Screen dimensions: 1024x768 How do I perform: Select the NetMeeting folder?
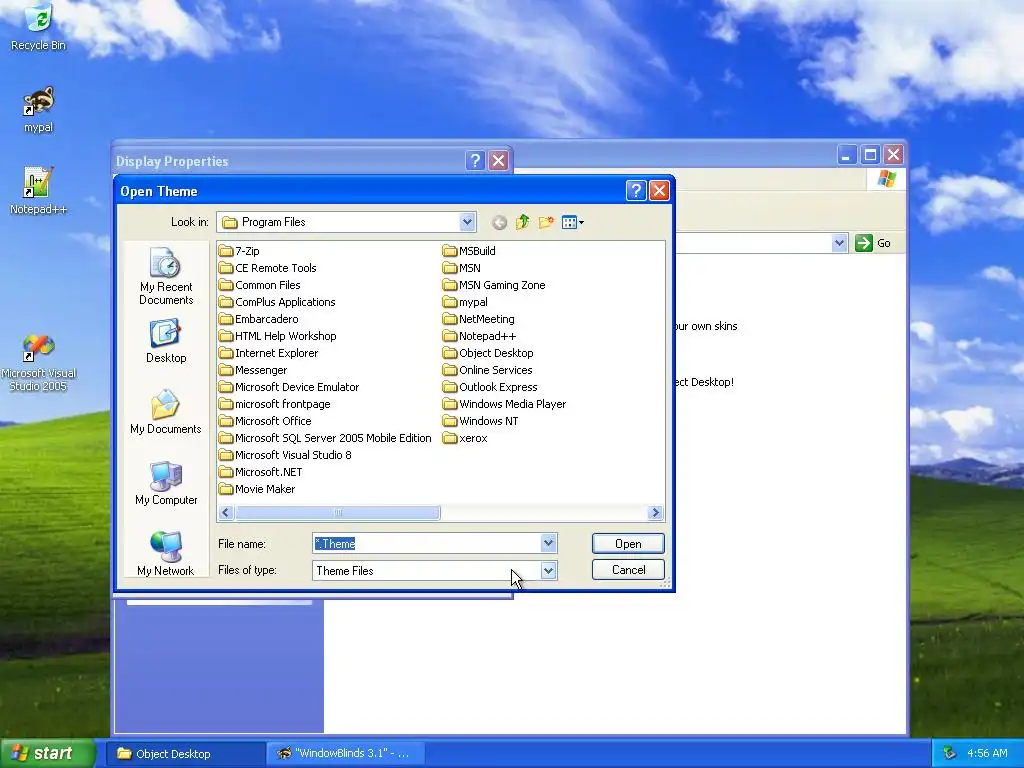(479, 319)
